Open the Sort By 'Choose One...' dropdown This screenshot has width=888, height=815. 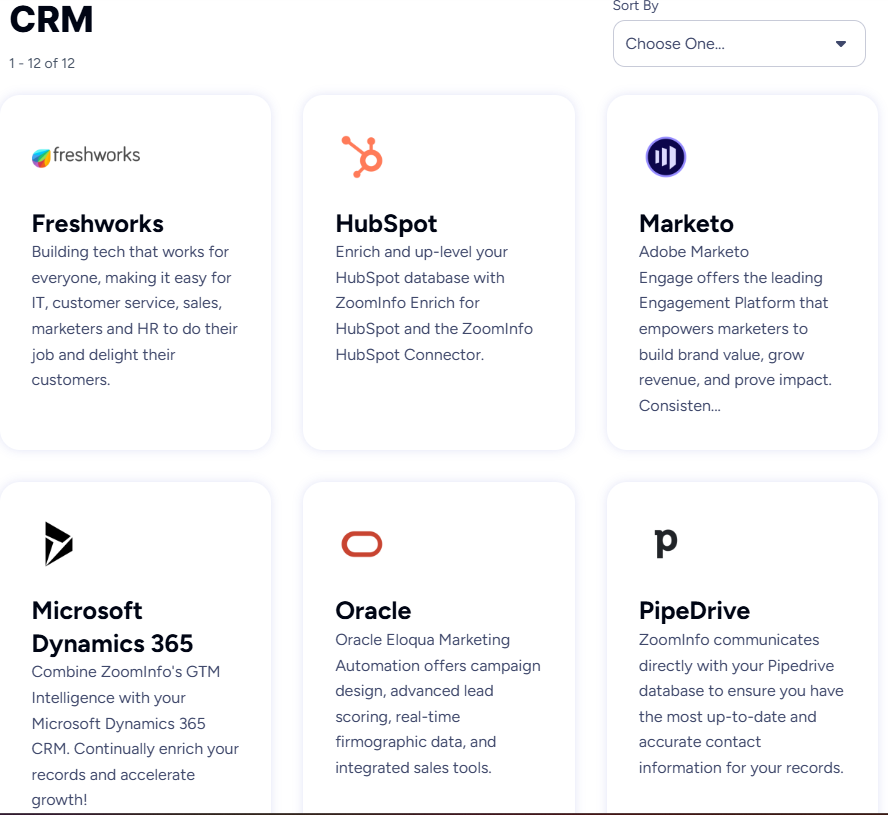(x=739, y=44)
